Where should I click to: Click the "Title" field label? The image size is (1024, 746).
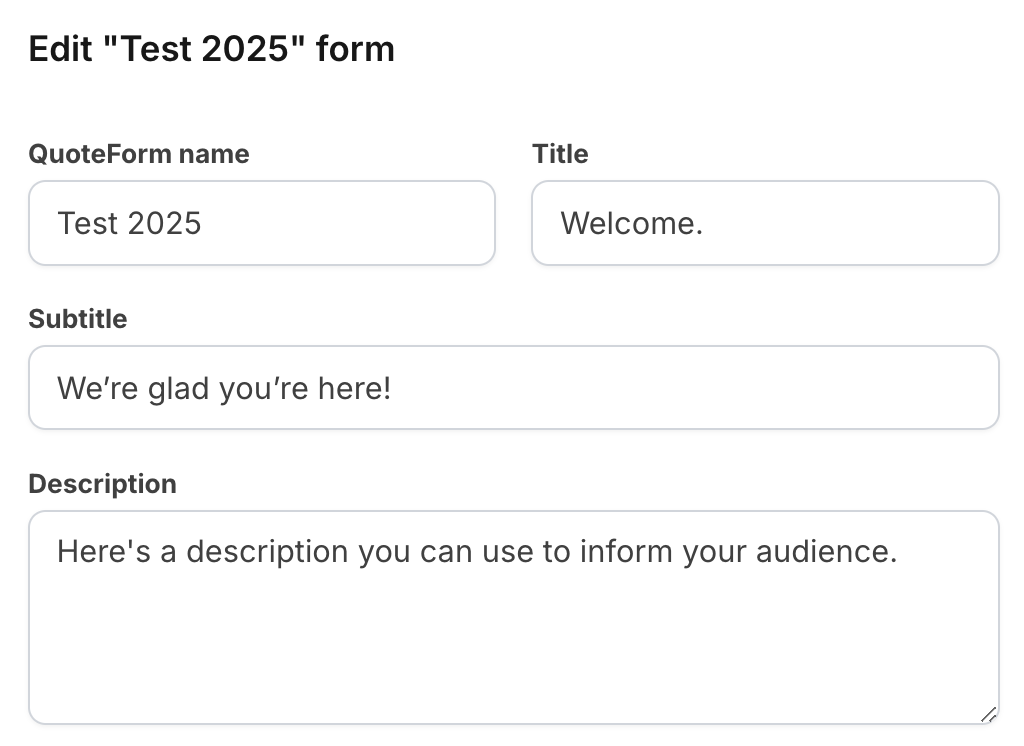point(560,154)
